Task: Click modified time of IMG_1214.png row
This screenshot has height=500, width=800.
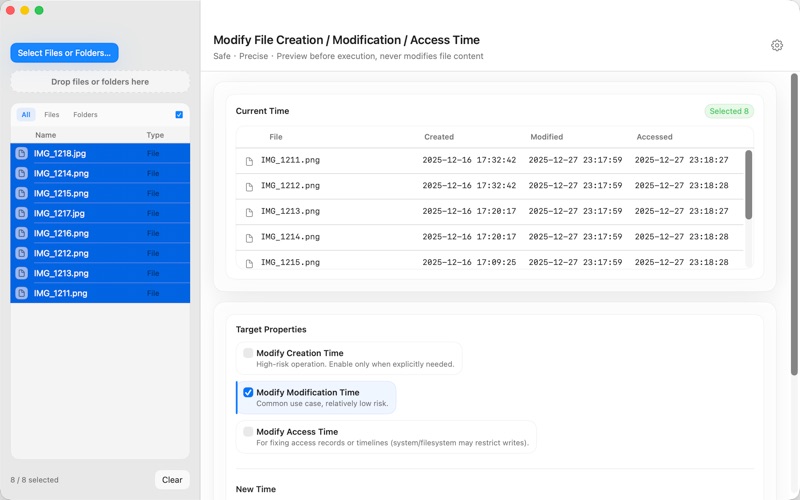Action: click(x=575, y=236)
